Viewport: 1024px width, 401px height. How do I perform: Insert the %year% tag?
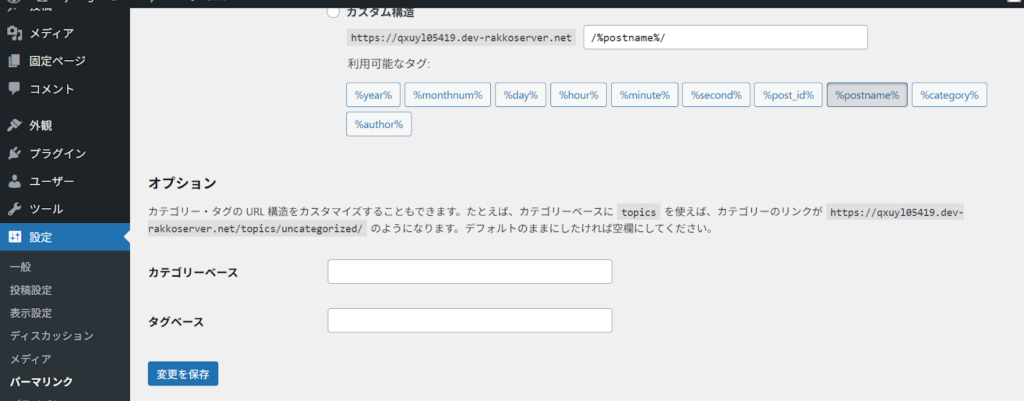[373, 96]
